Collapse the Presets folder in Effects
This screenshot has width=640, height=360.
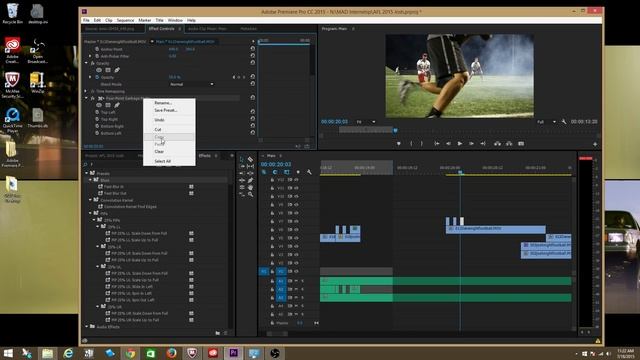[87, 173]
